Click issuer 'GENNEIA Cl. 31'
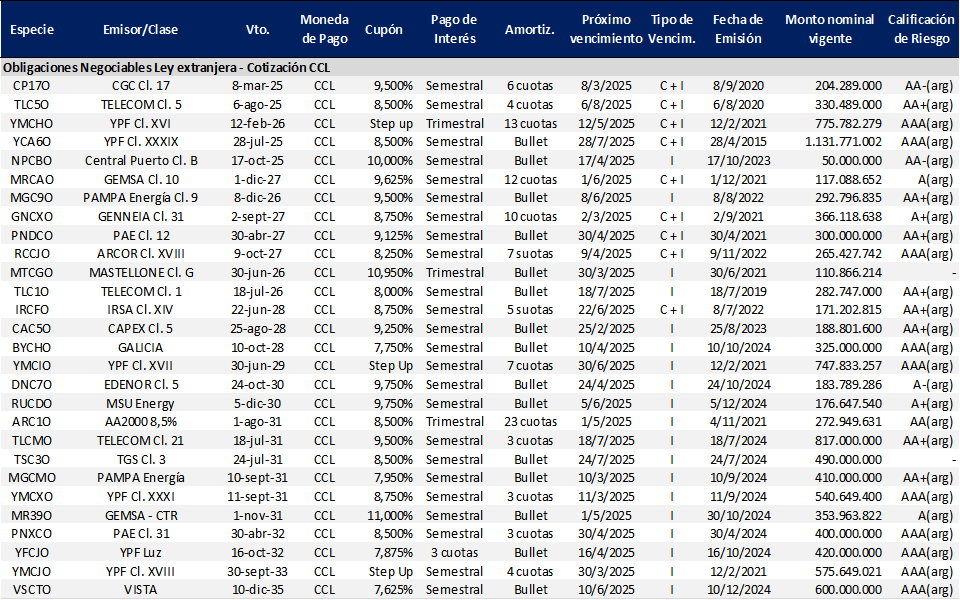 pos(141,217)
